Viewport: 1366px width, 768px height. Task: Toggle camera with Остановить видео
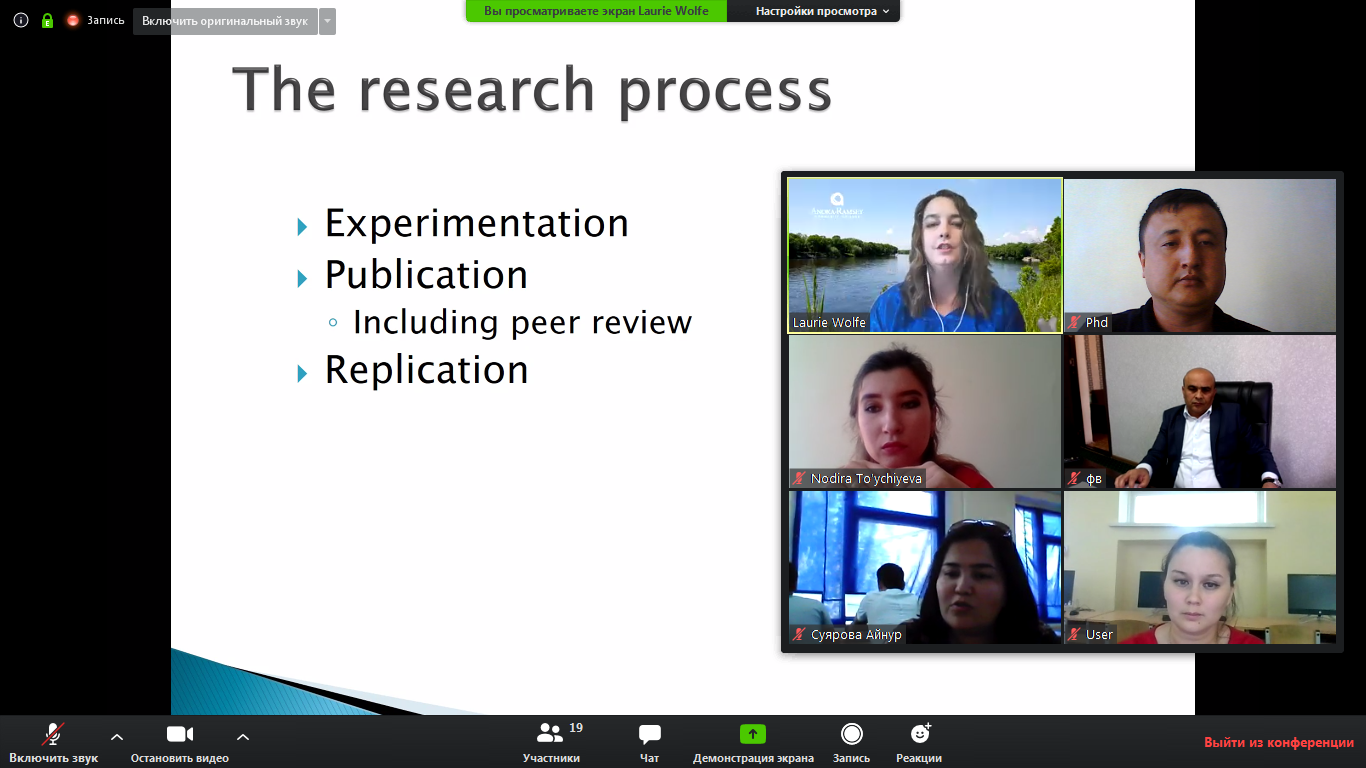pos(180,742)
